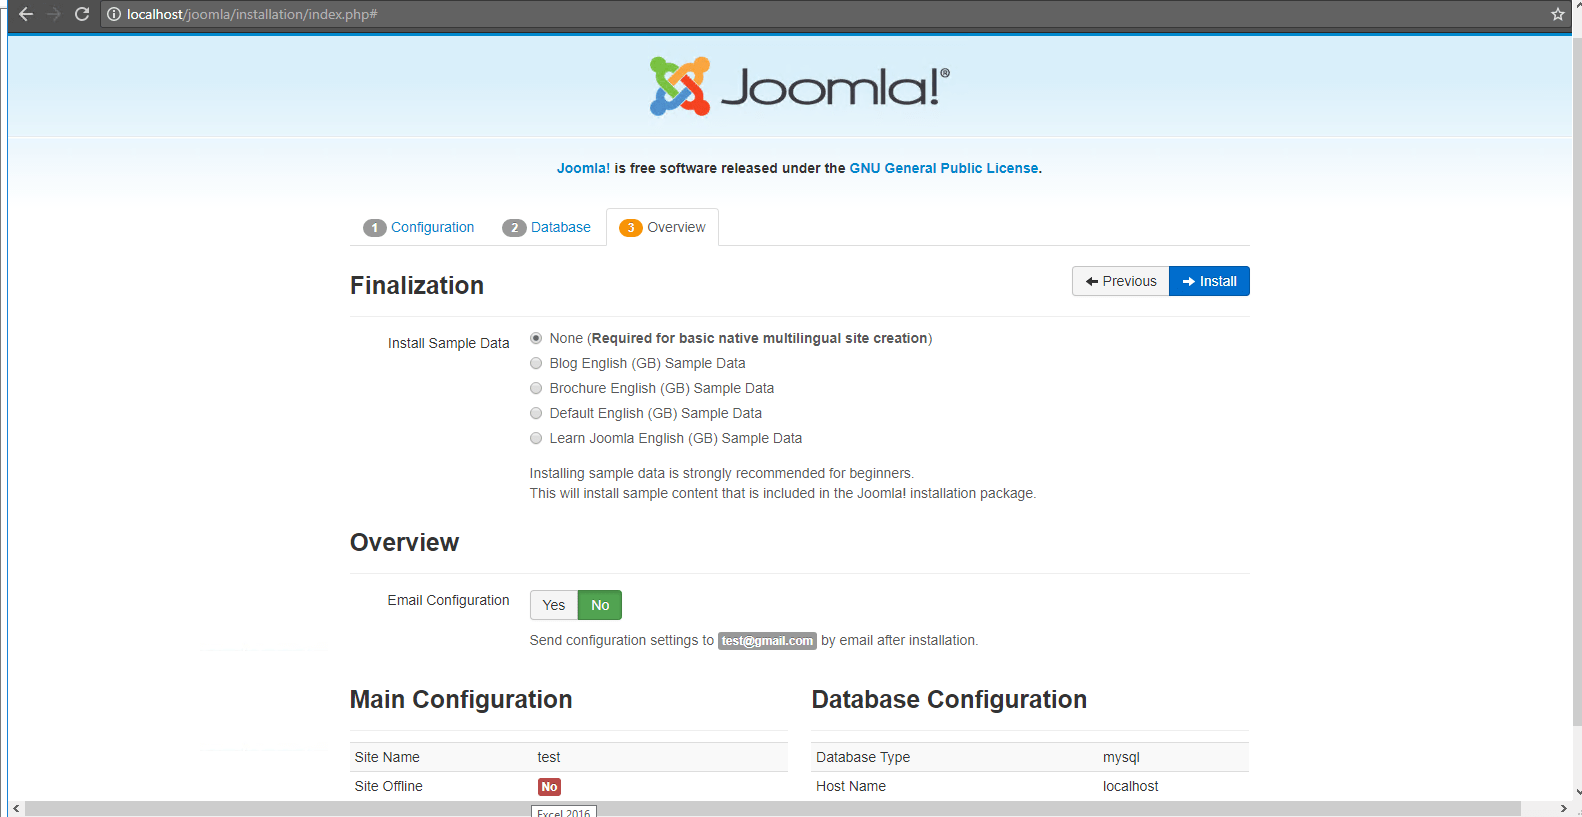Click the 'Database Type' row label
This screenshot has width=1582, height=817.
click(x=863, y=757)
